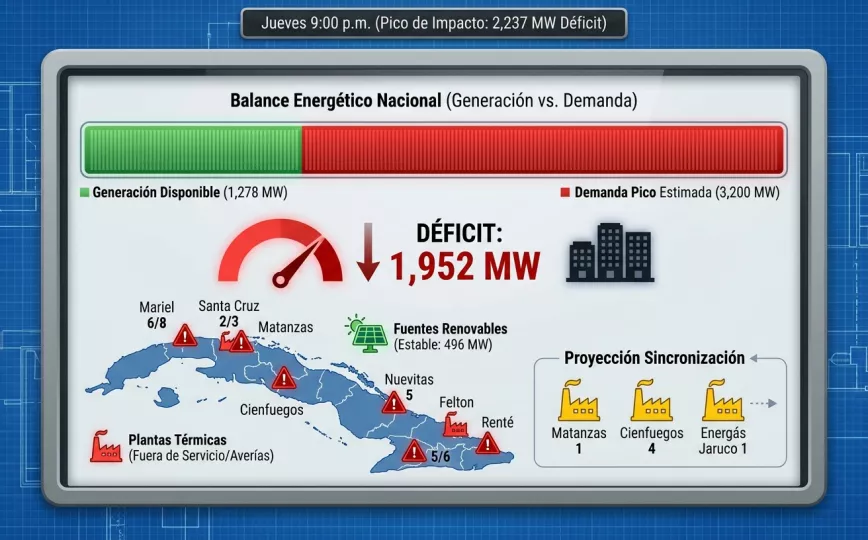Click the warning triangle beside 5/6
868x540 pixels.
tap(414, 451)
